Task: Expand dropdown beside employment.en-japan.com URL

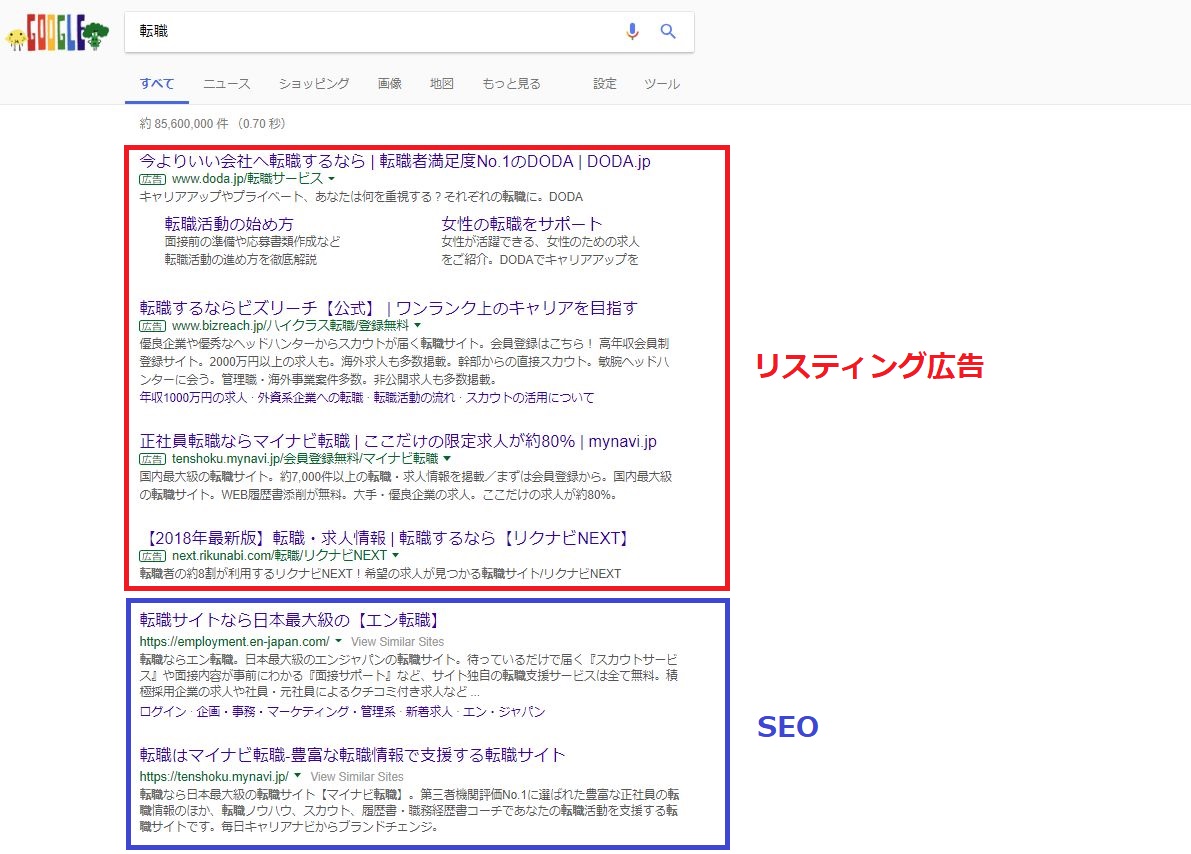Action: (x=338, y=641)
